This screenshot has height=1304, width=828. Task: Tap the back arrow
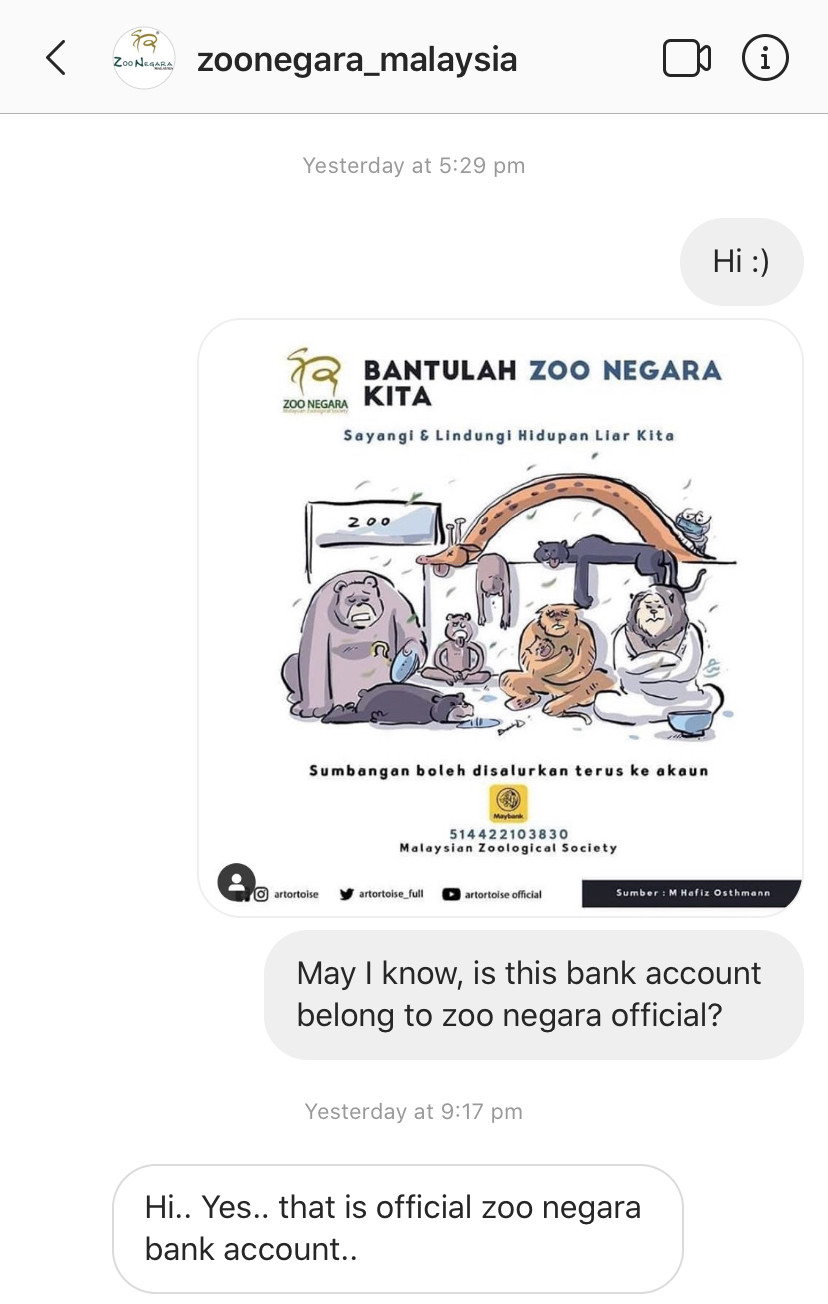pos(56,58)
